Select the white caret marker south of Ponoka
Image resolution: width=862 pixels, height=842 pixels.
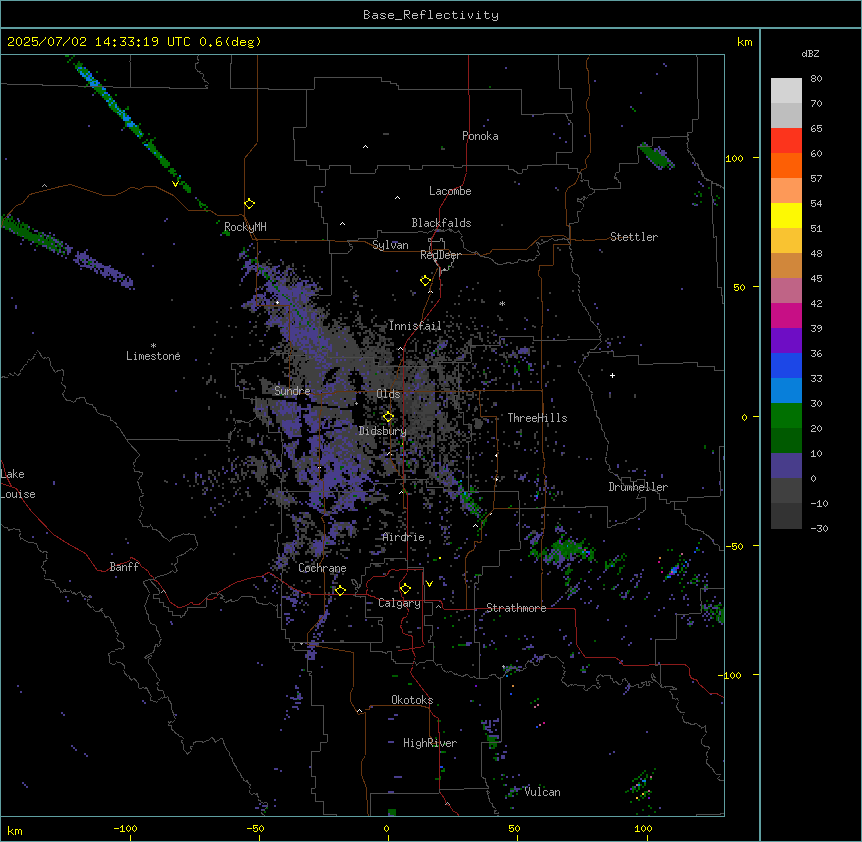coord(366,147)
